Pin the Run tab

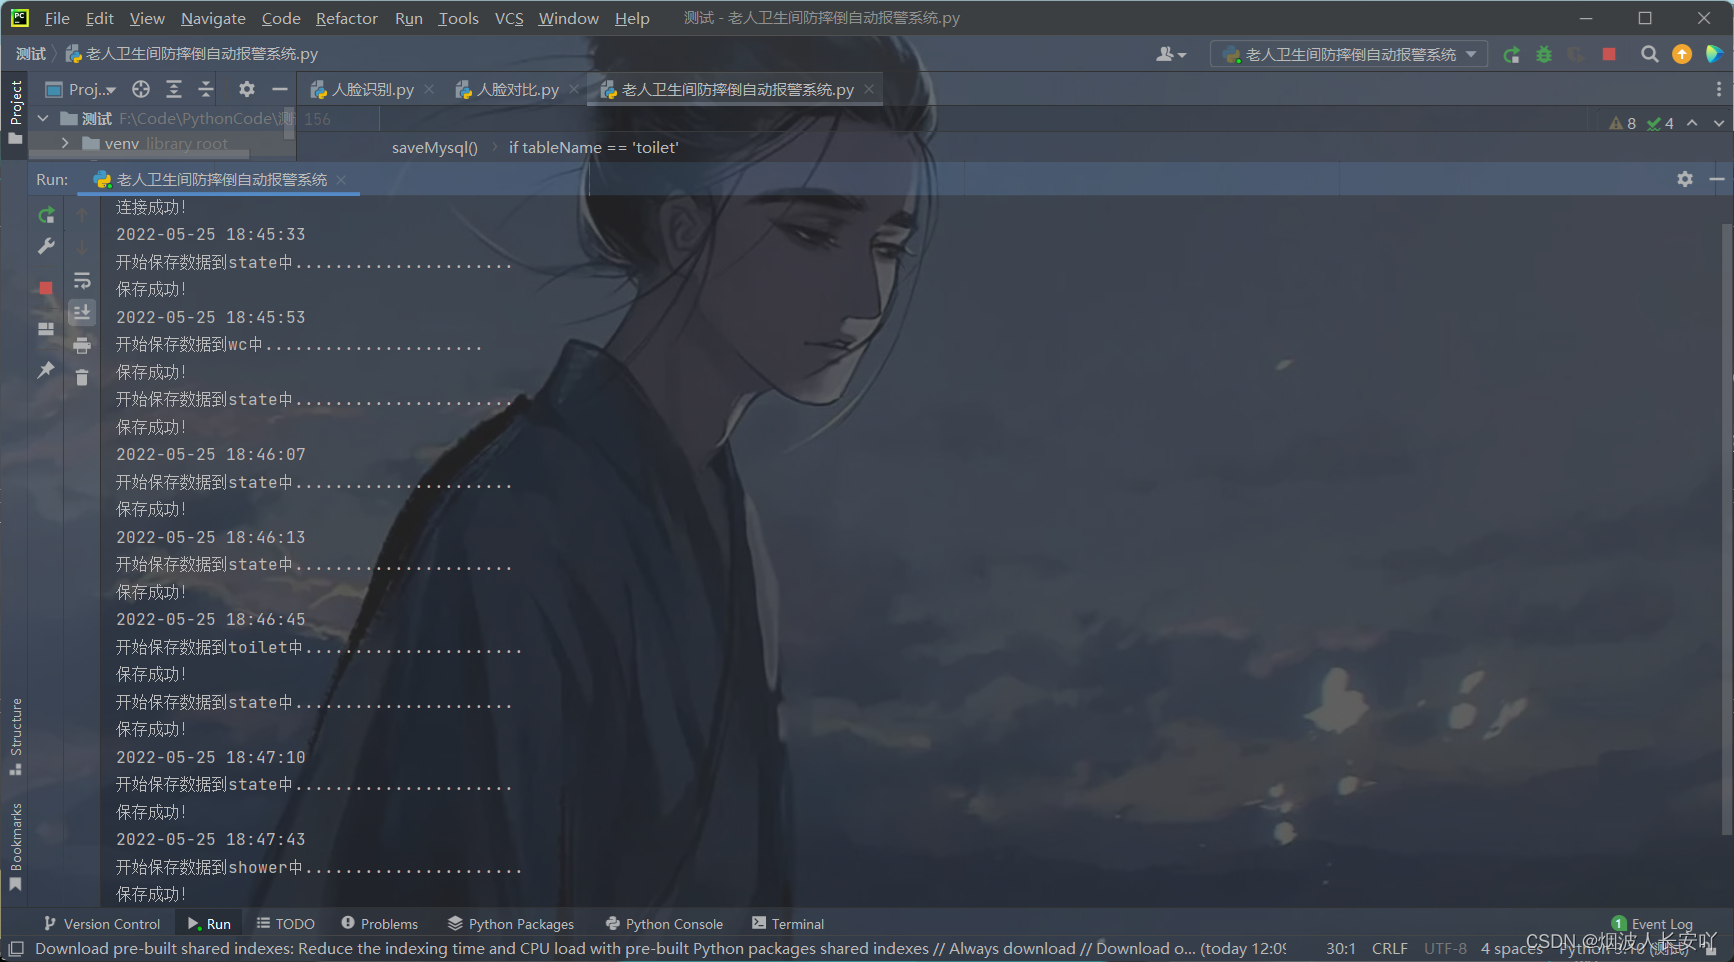[46, 370]
